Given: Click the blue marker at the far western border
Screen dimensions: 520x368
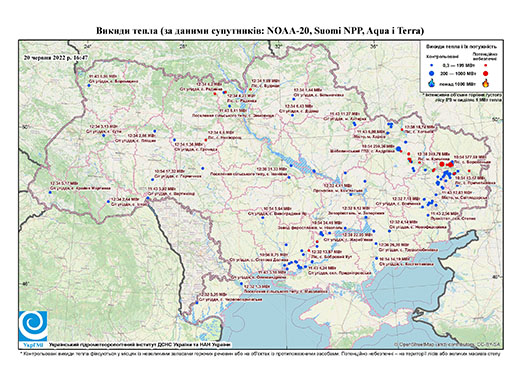Looking at the screenshot, I should click(x=50, y=192).
